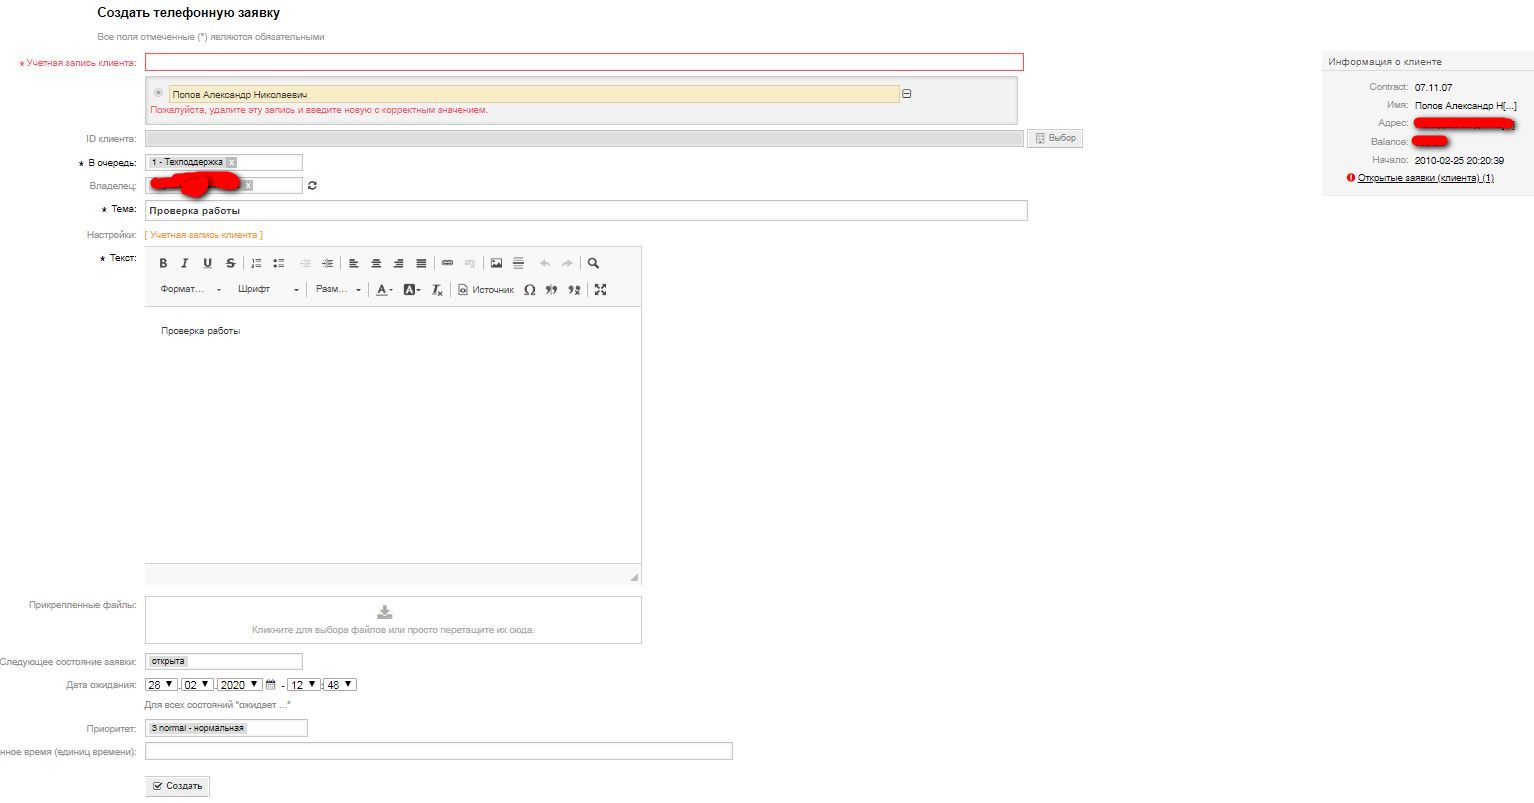Open the wait date month dropdown showing 02
1534x803 pixels.
197,685
